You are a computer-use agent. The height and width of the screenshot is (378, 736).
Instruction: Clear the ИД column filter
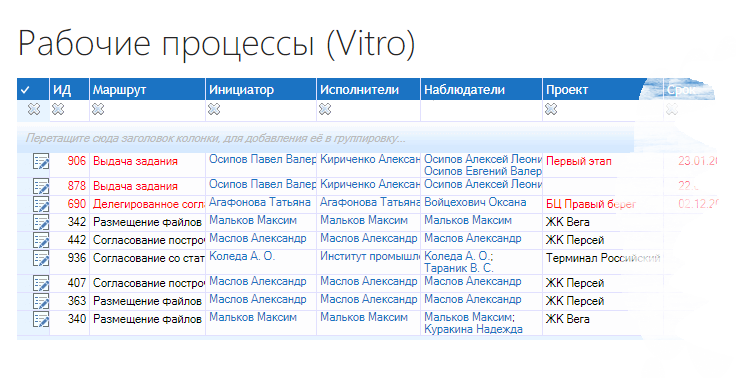(x=58, y=109)
